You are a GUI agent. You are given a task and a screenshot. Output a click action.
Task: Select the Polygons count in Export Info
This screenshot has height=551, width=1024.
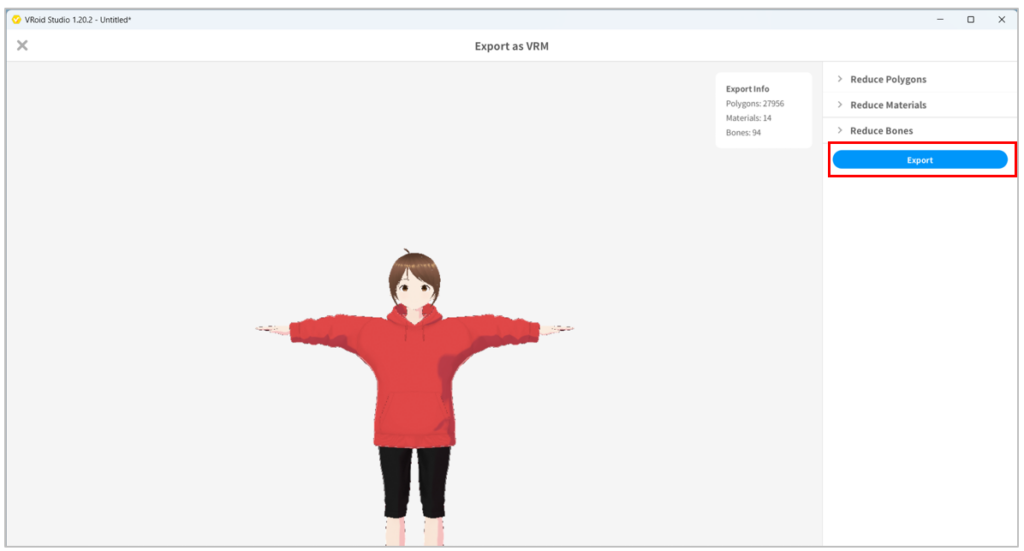755,103
